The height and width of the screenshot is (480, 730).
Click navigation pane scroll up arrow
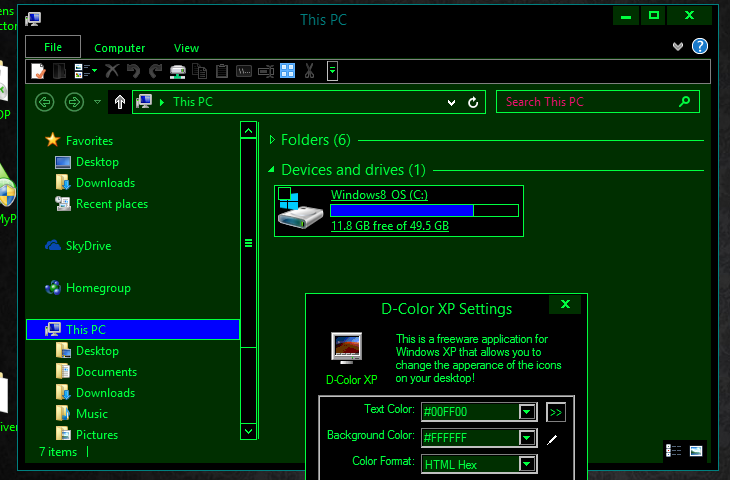[x=249, y=131]
